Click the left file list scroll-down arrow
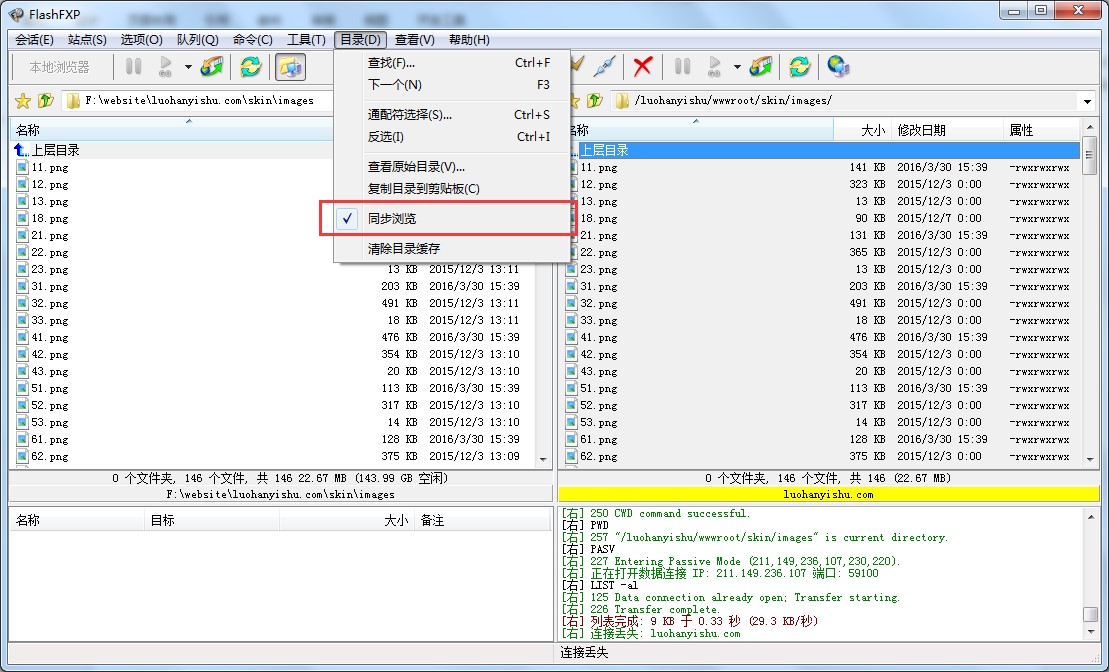 coord(543,459)
